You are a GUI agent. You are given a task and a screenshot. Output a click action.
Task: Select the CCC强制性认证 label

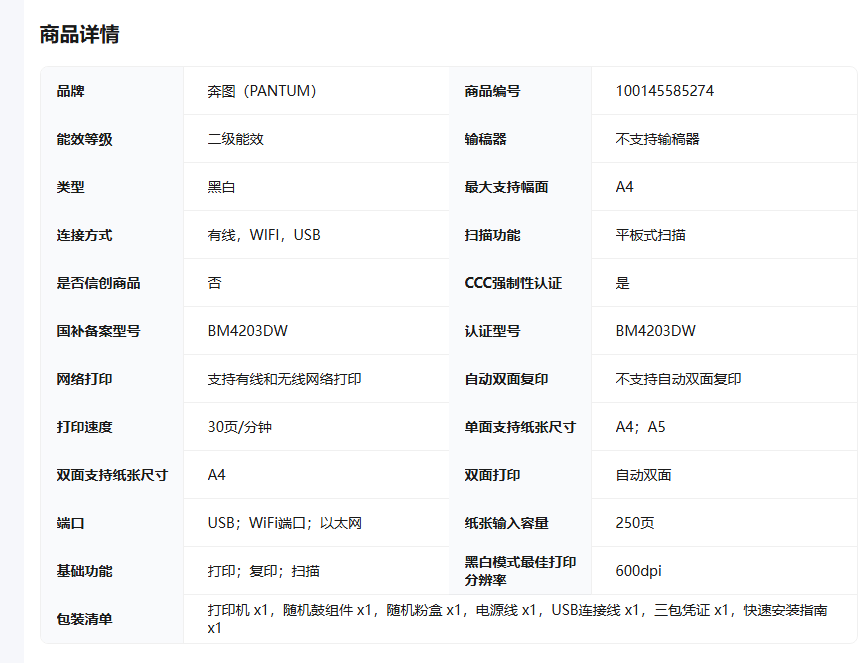pos(513,283)
